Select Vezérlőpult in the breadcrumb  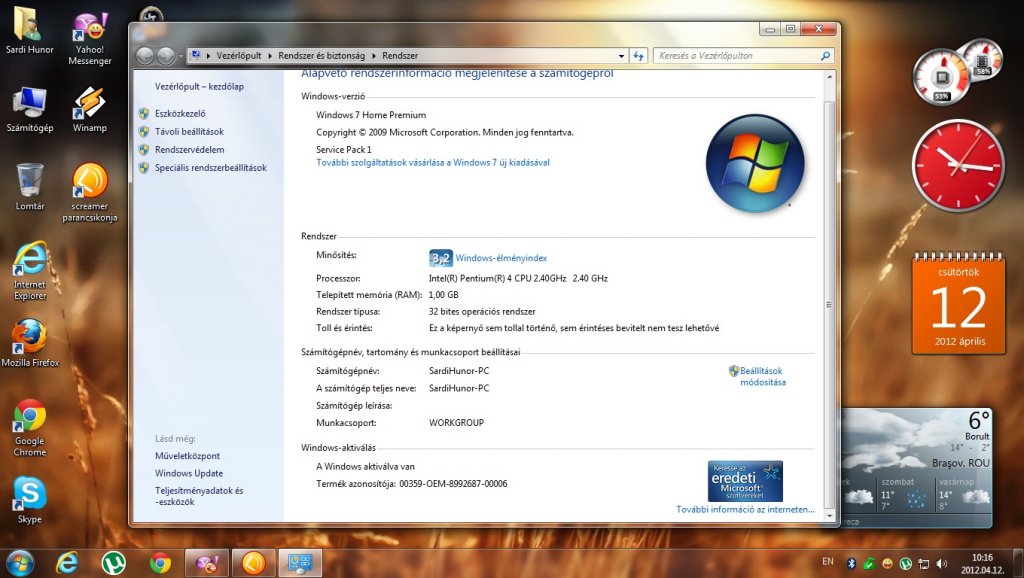point(239,56)
